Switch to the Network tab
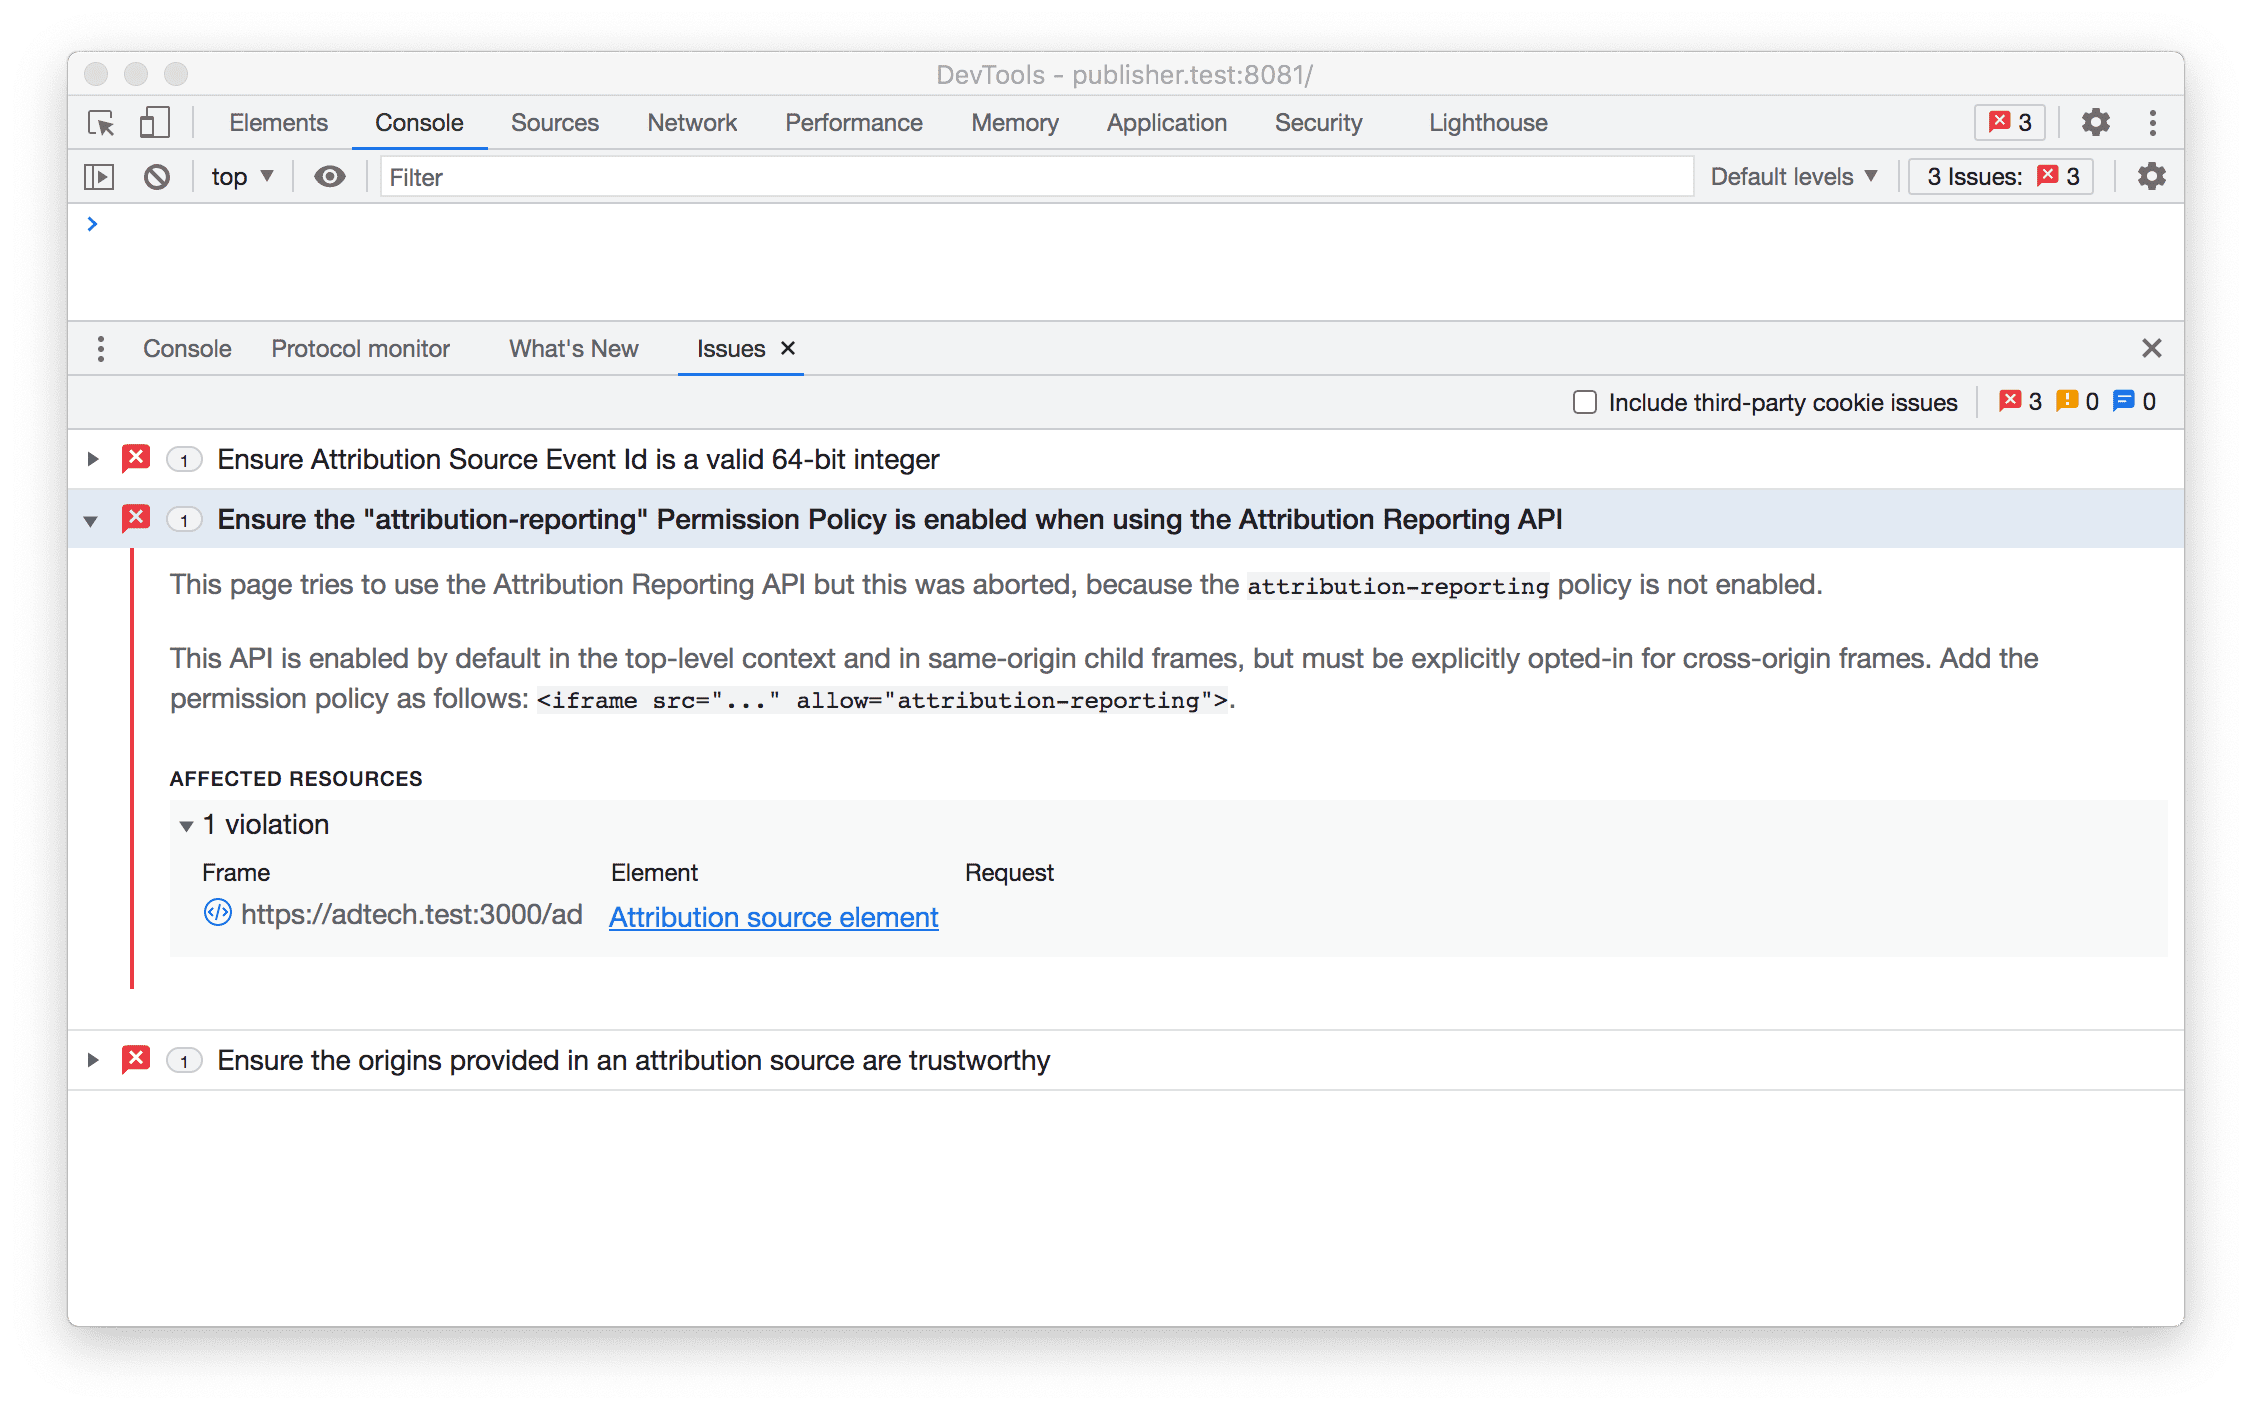 pos(688,120)
